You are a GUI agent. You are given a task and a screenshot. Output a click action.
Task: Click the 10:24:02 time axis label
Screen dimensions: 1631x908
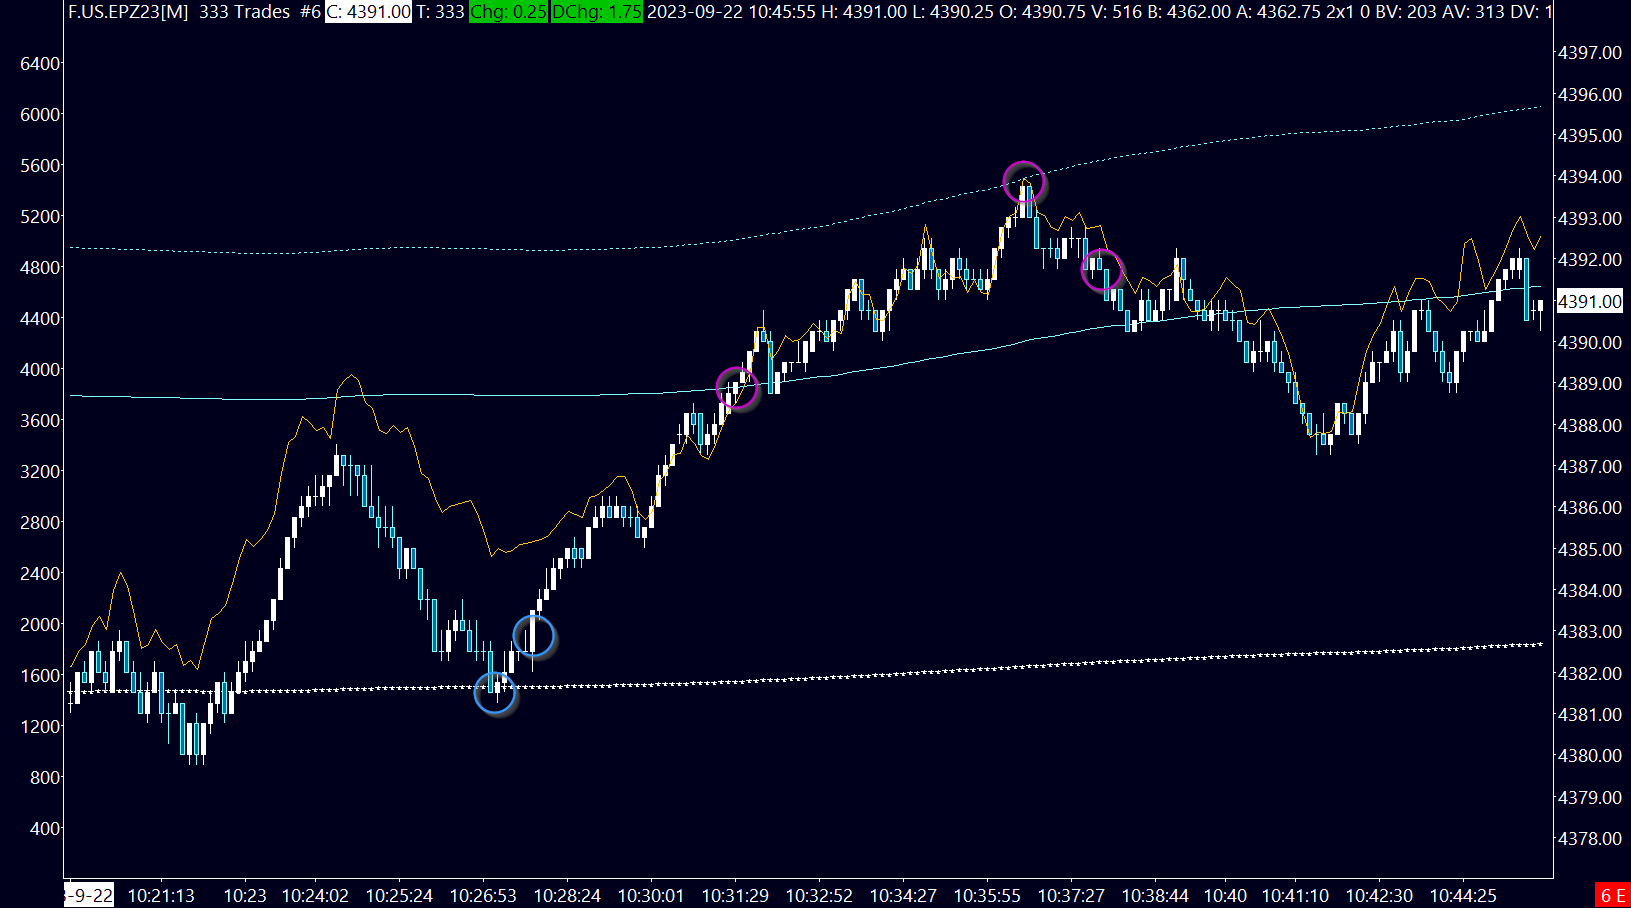pos(315,896)
